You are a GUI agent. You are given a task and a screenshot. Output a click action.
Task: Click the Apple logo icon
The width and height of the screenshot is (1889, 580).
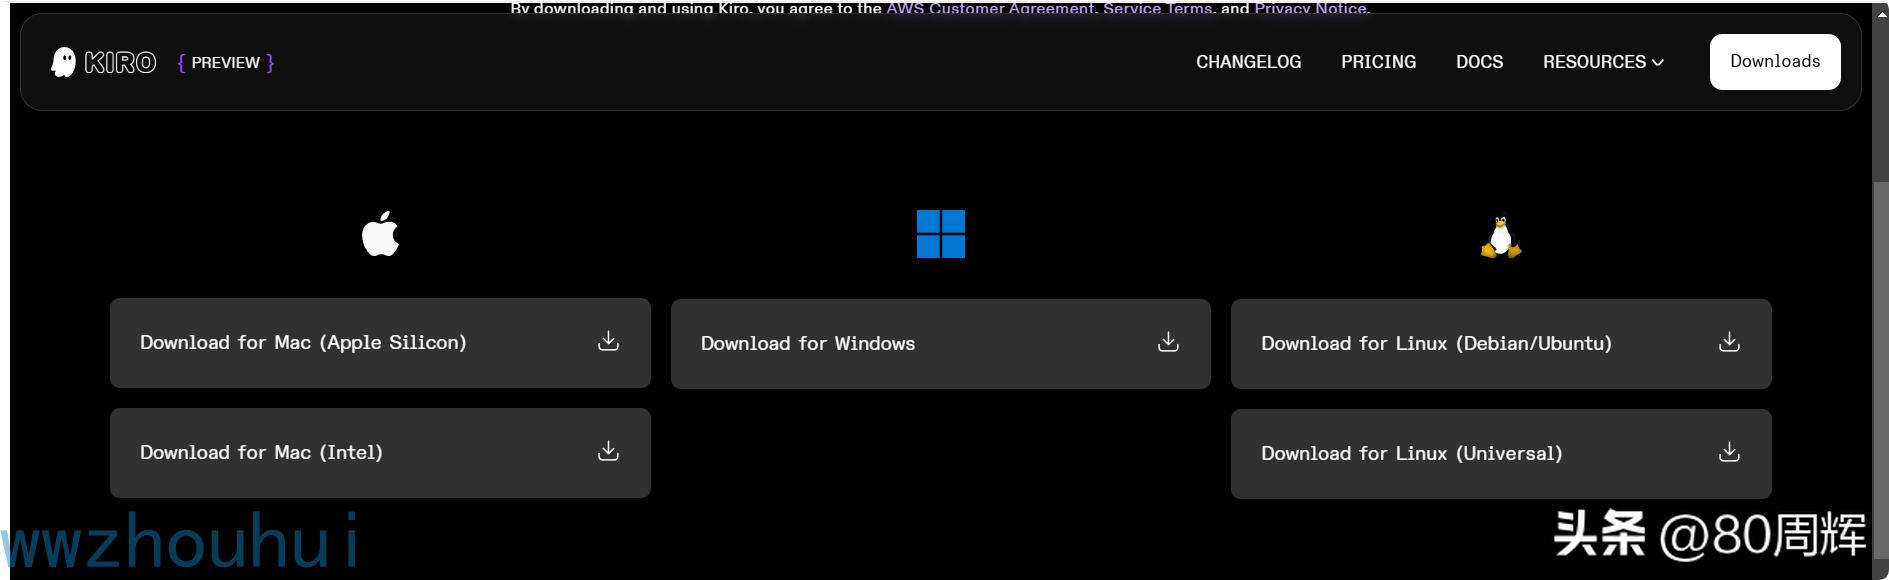coord(380,234)
